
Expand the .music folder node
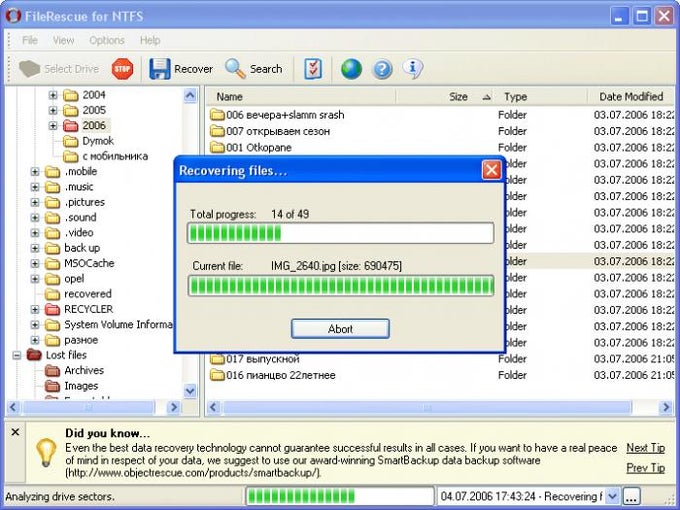pos(35,187)
